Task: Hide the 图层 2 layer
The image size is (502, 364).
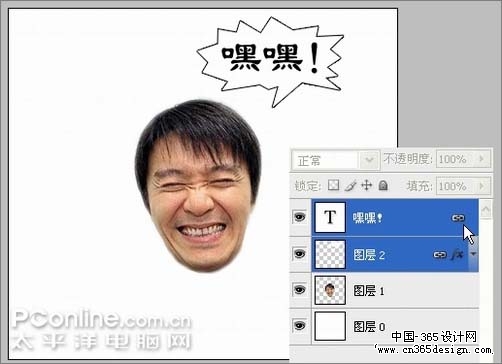Action: [x=300, y=254]
